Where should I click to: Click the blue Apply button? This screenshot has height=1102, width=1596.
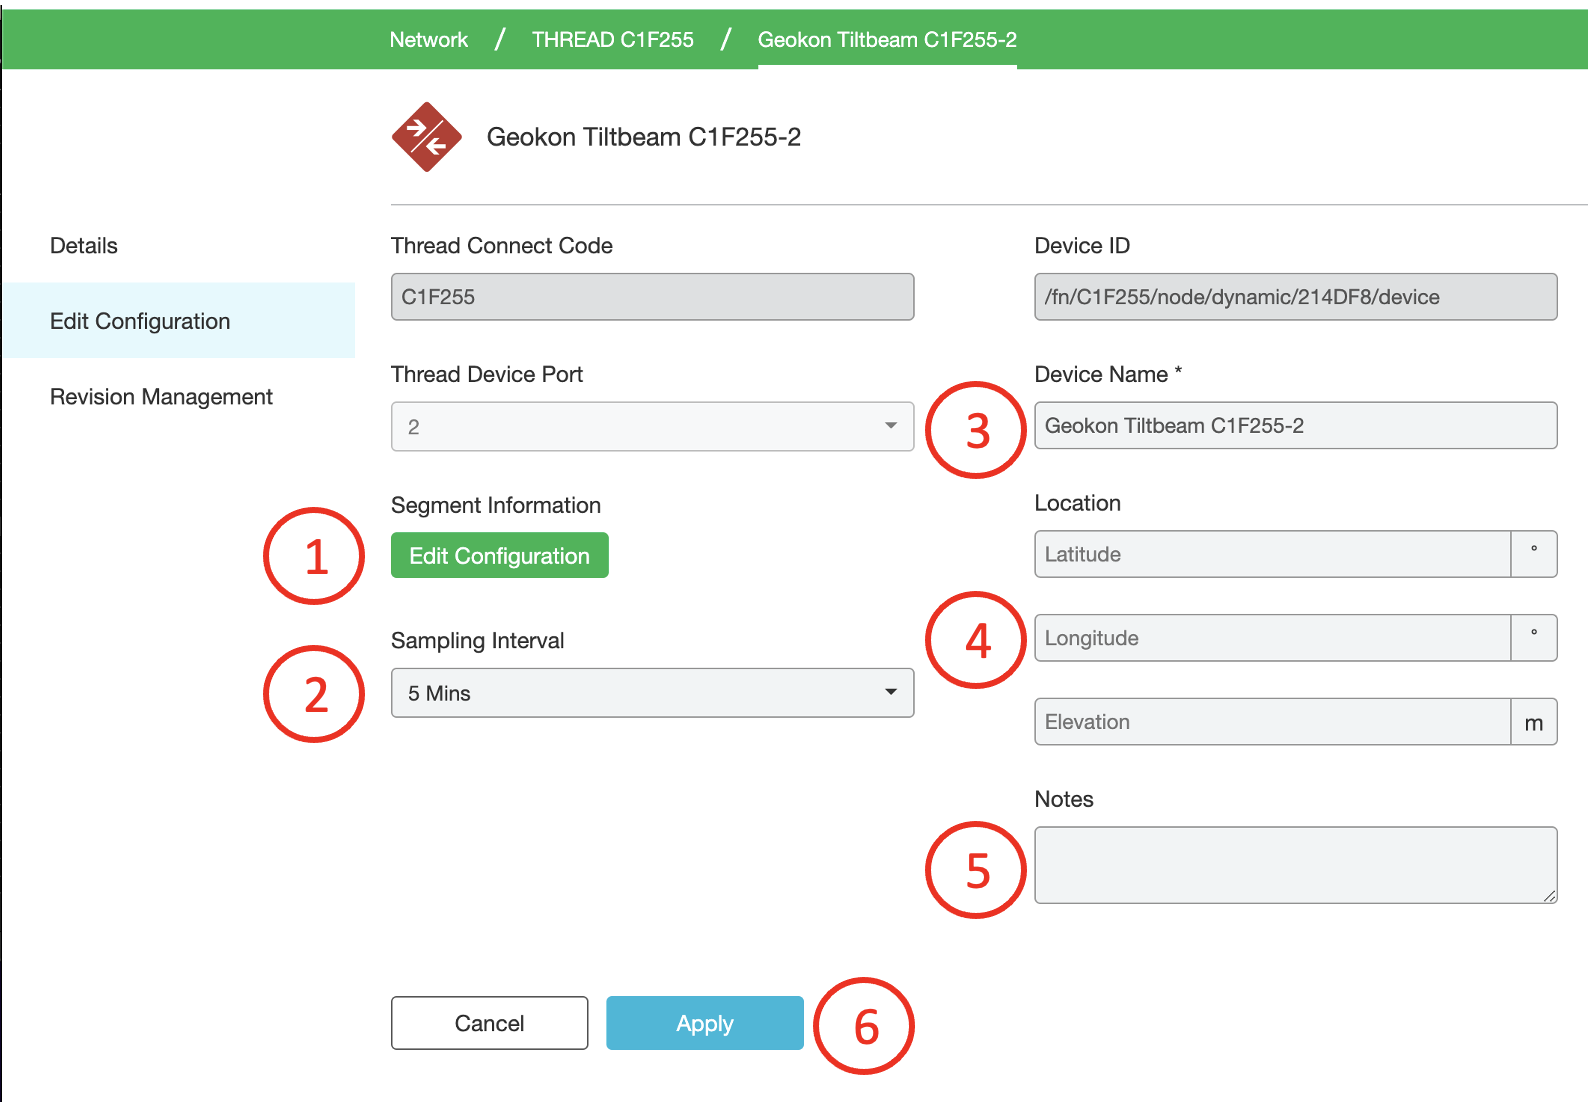pyautogui.click(x=705, y=1023)
